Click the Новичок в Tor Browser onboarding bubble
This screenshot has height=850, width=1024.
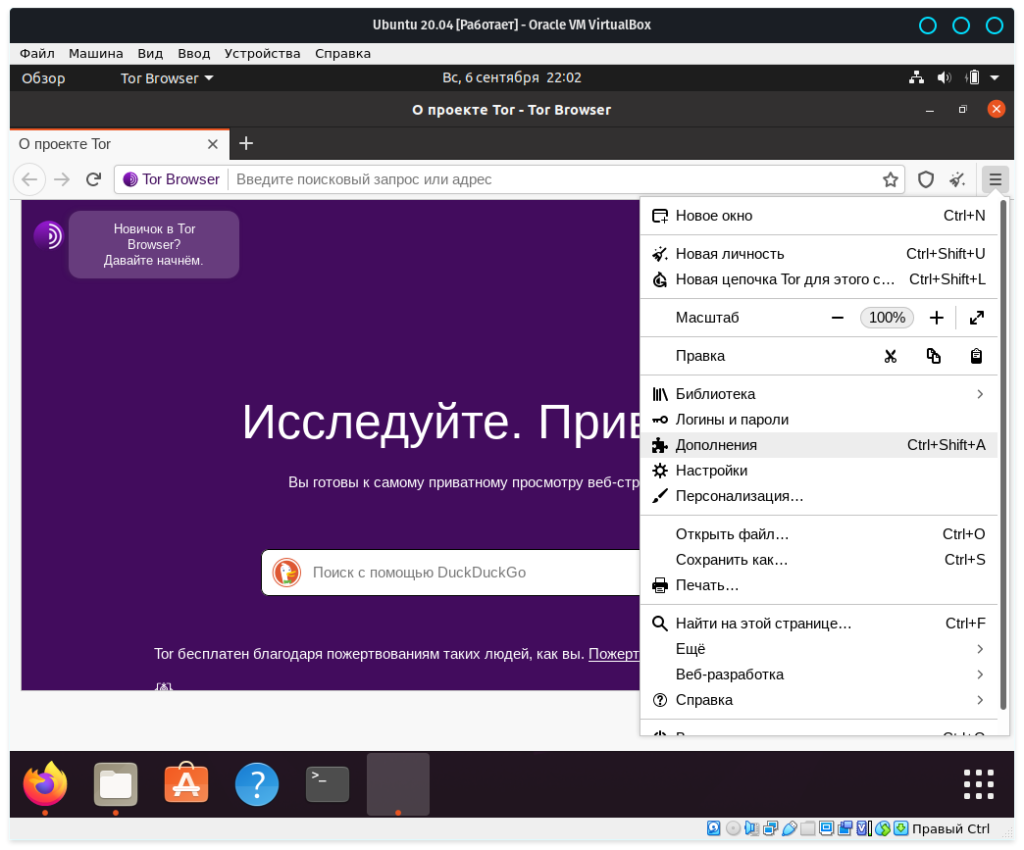153,245
